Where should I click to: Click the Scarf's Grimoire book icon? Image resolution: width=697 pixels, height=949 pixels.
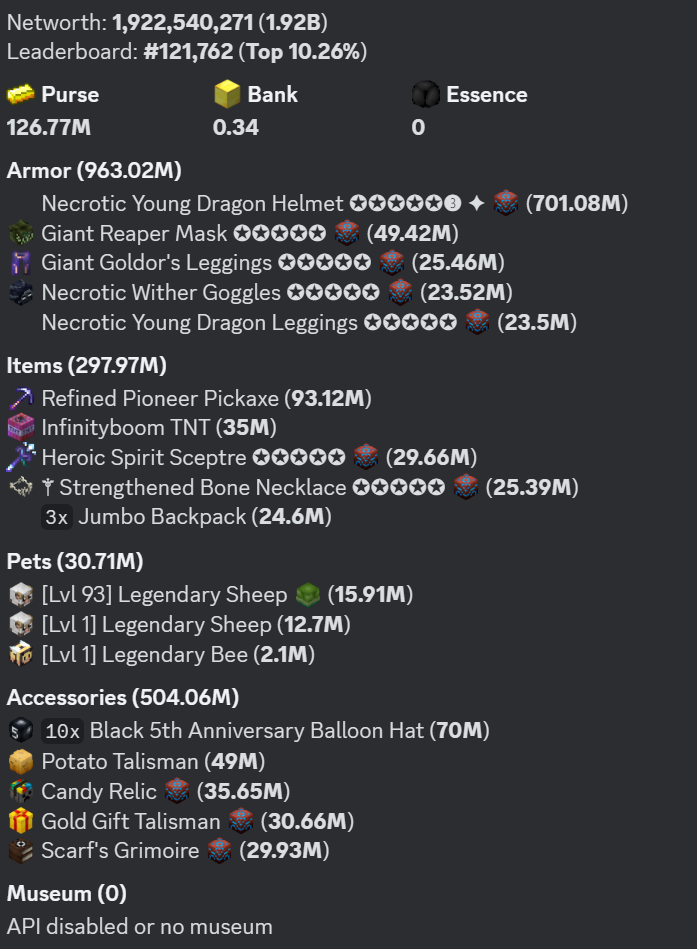pyautogui.click(x=21, y=851)
